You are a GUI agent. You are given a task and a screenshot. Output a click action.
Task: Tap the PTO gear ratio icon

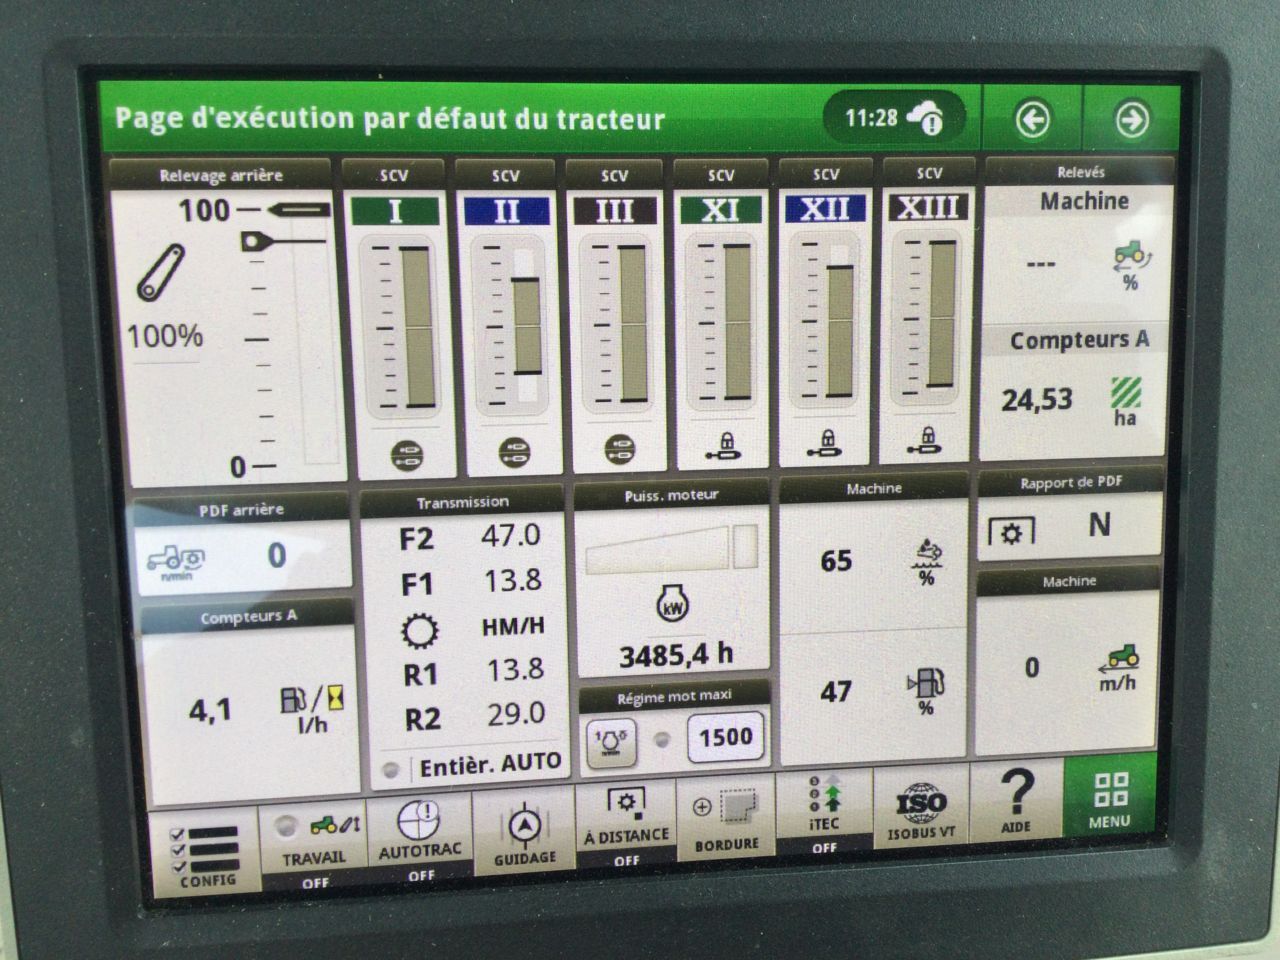coord(1012,531)
